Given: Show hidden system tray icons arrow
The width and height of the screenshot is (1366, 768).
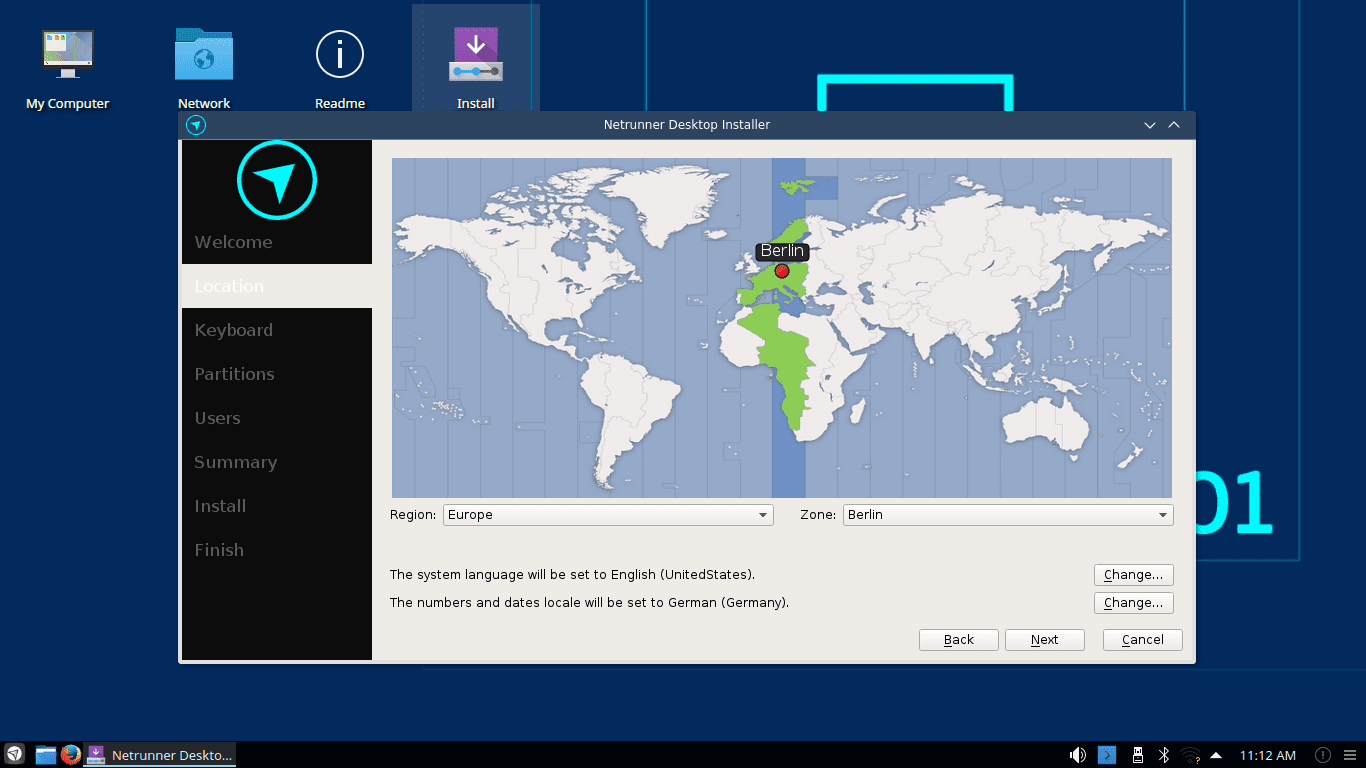Looking at the screenshot, I should pos(1216,755).
